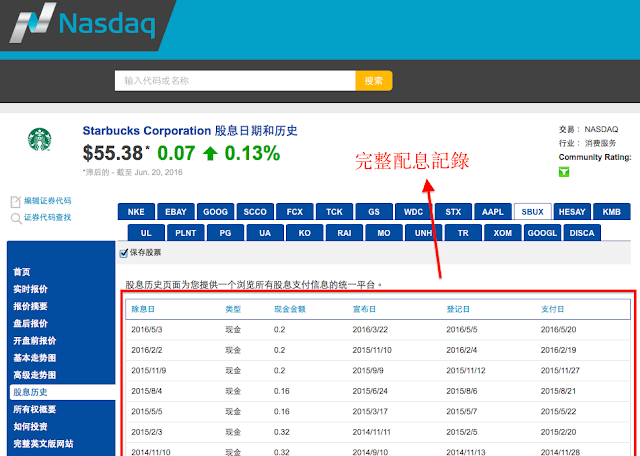Image resolution: width=640 pixels, height=456 pixels.
Task: Select the WDC ticker tab
Action: click(x=413, y=211)
